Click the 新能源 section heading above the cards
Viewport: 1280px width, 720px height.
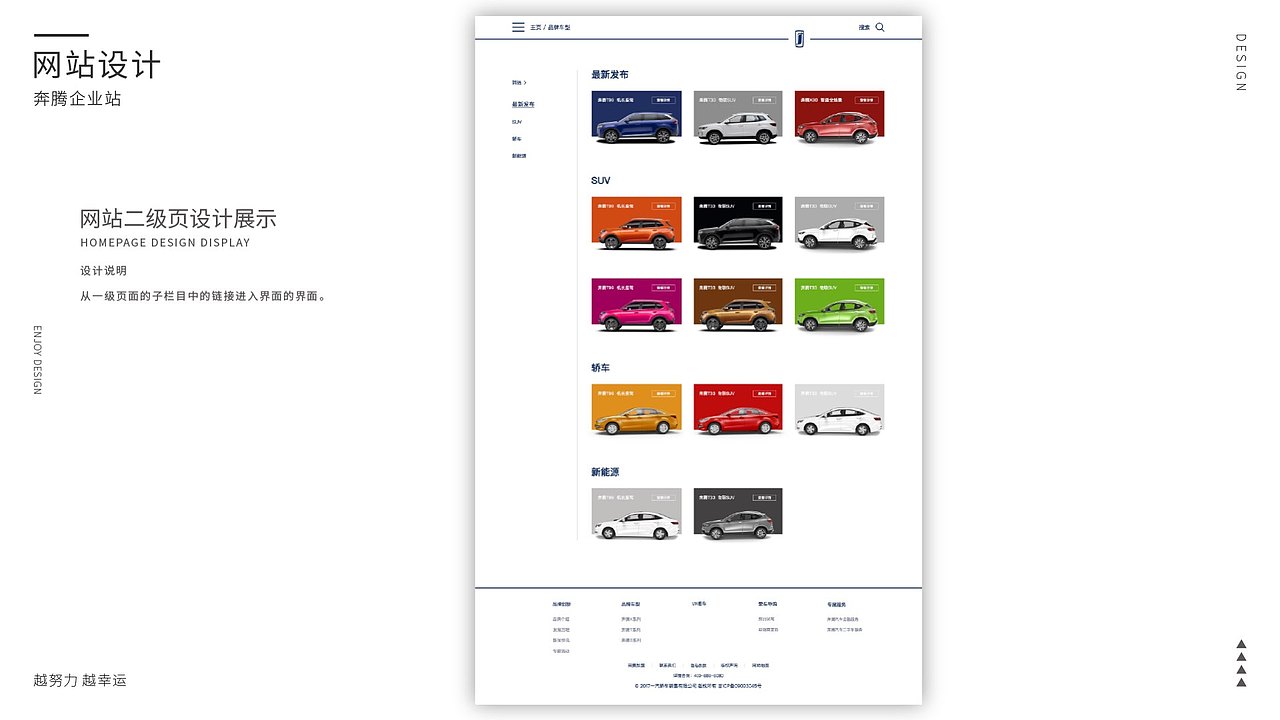[605, 472]
